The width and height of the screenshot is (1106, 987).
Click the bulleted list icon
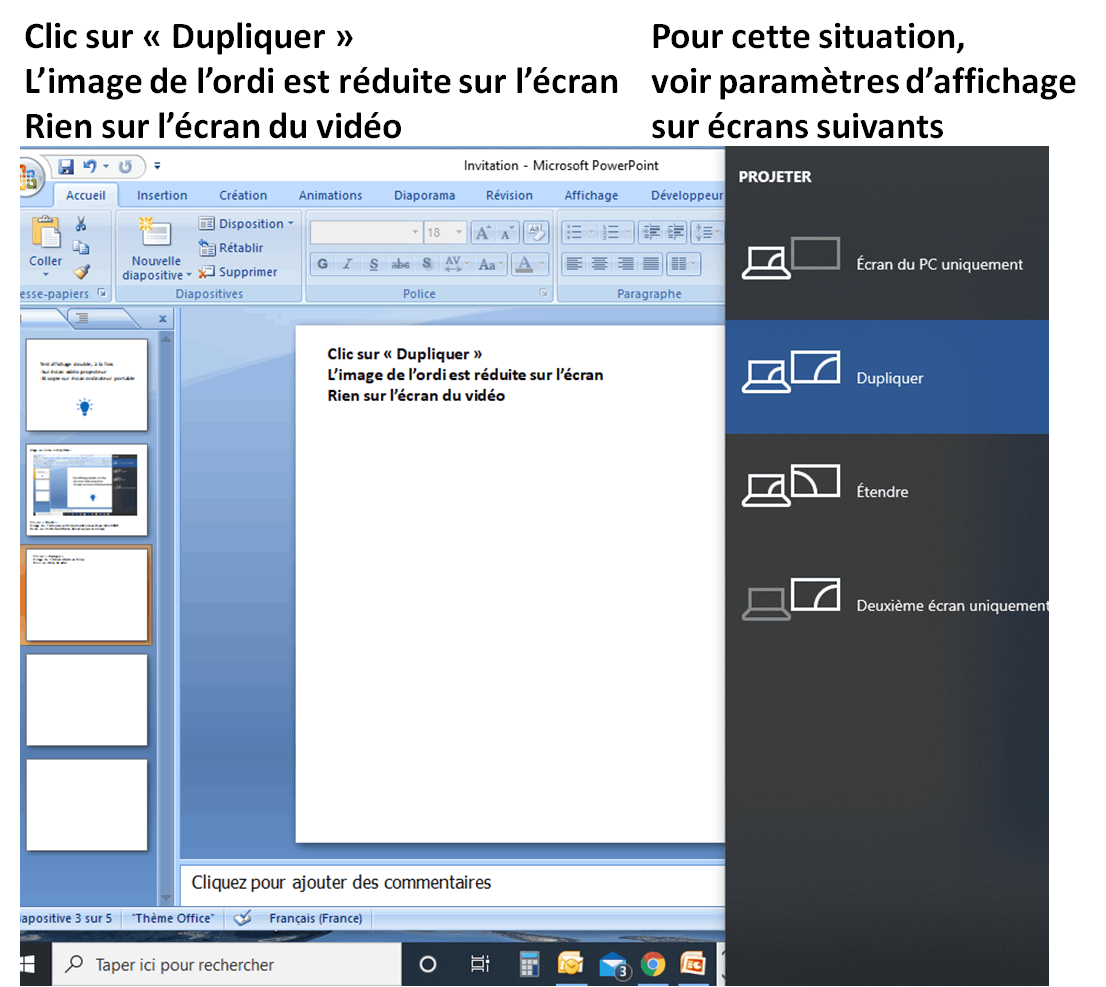(x=576, y=232)
